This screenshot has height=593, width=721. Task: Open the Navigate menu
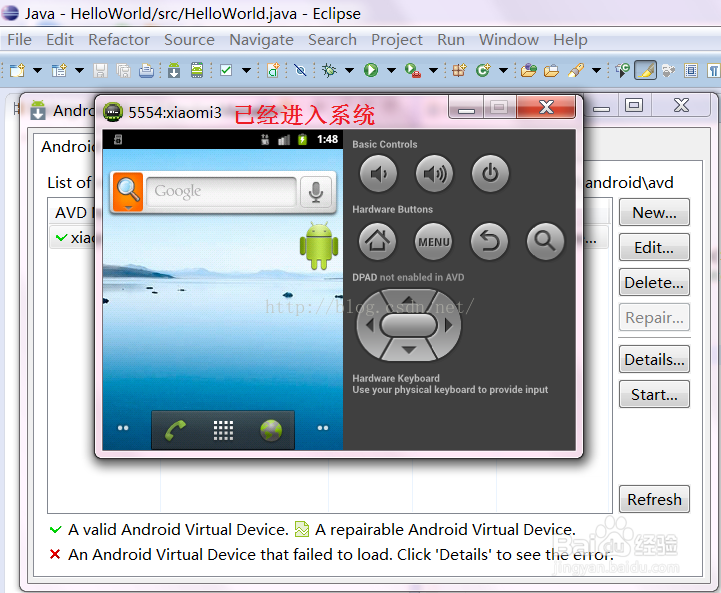[x=262, y=40]
